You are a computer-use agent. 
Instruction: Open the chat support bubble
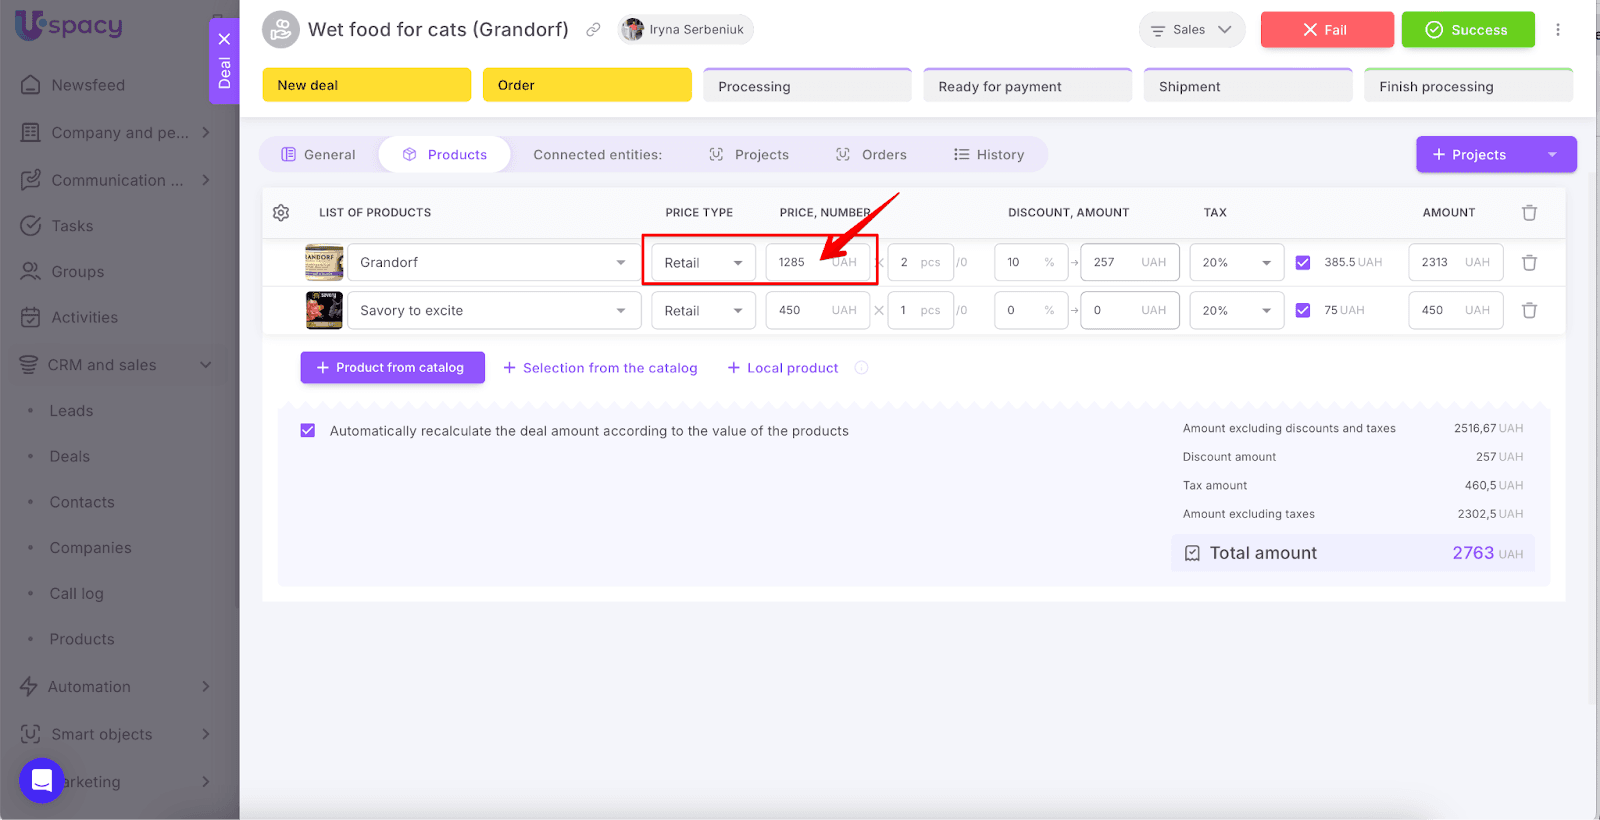coord(41,780)
